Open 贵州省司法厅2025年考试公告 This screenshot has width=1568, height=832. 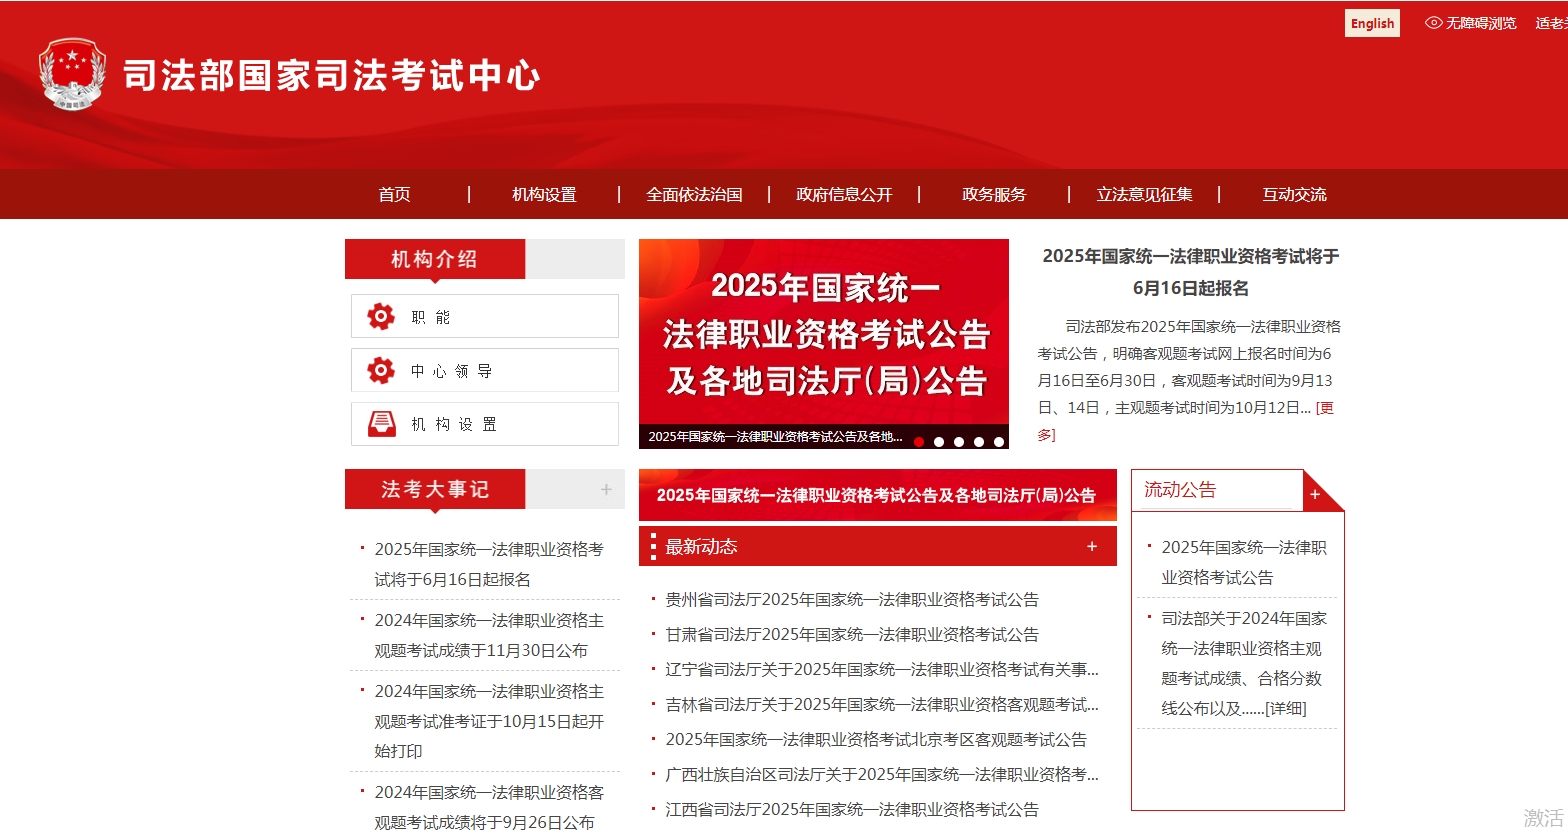click(852, 599)
